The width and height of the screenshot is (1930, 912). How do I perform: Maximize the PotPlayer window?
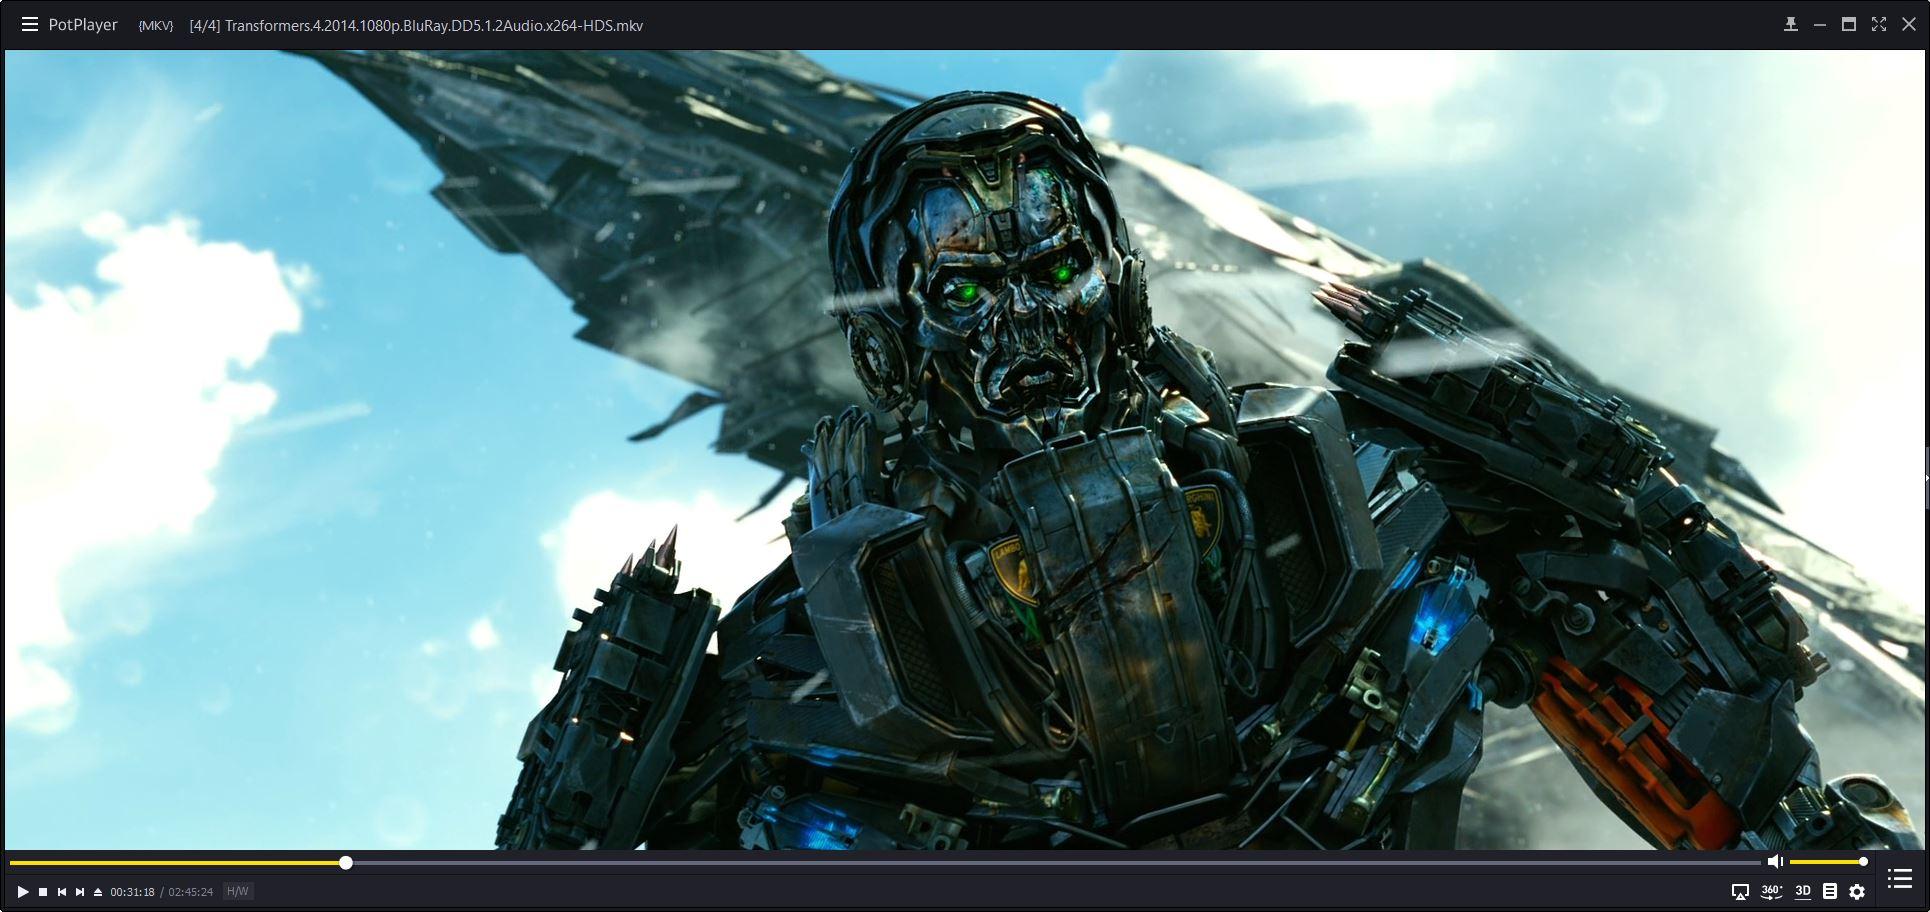pos(1849,25)
